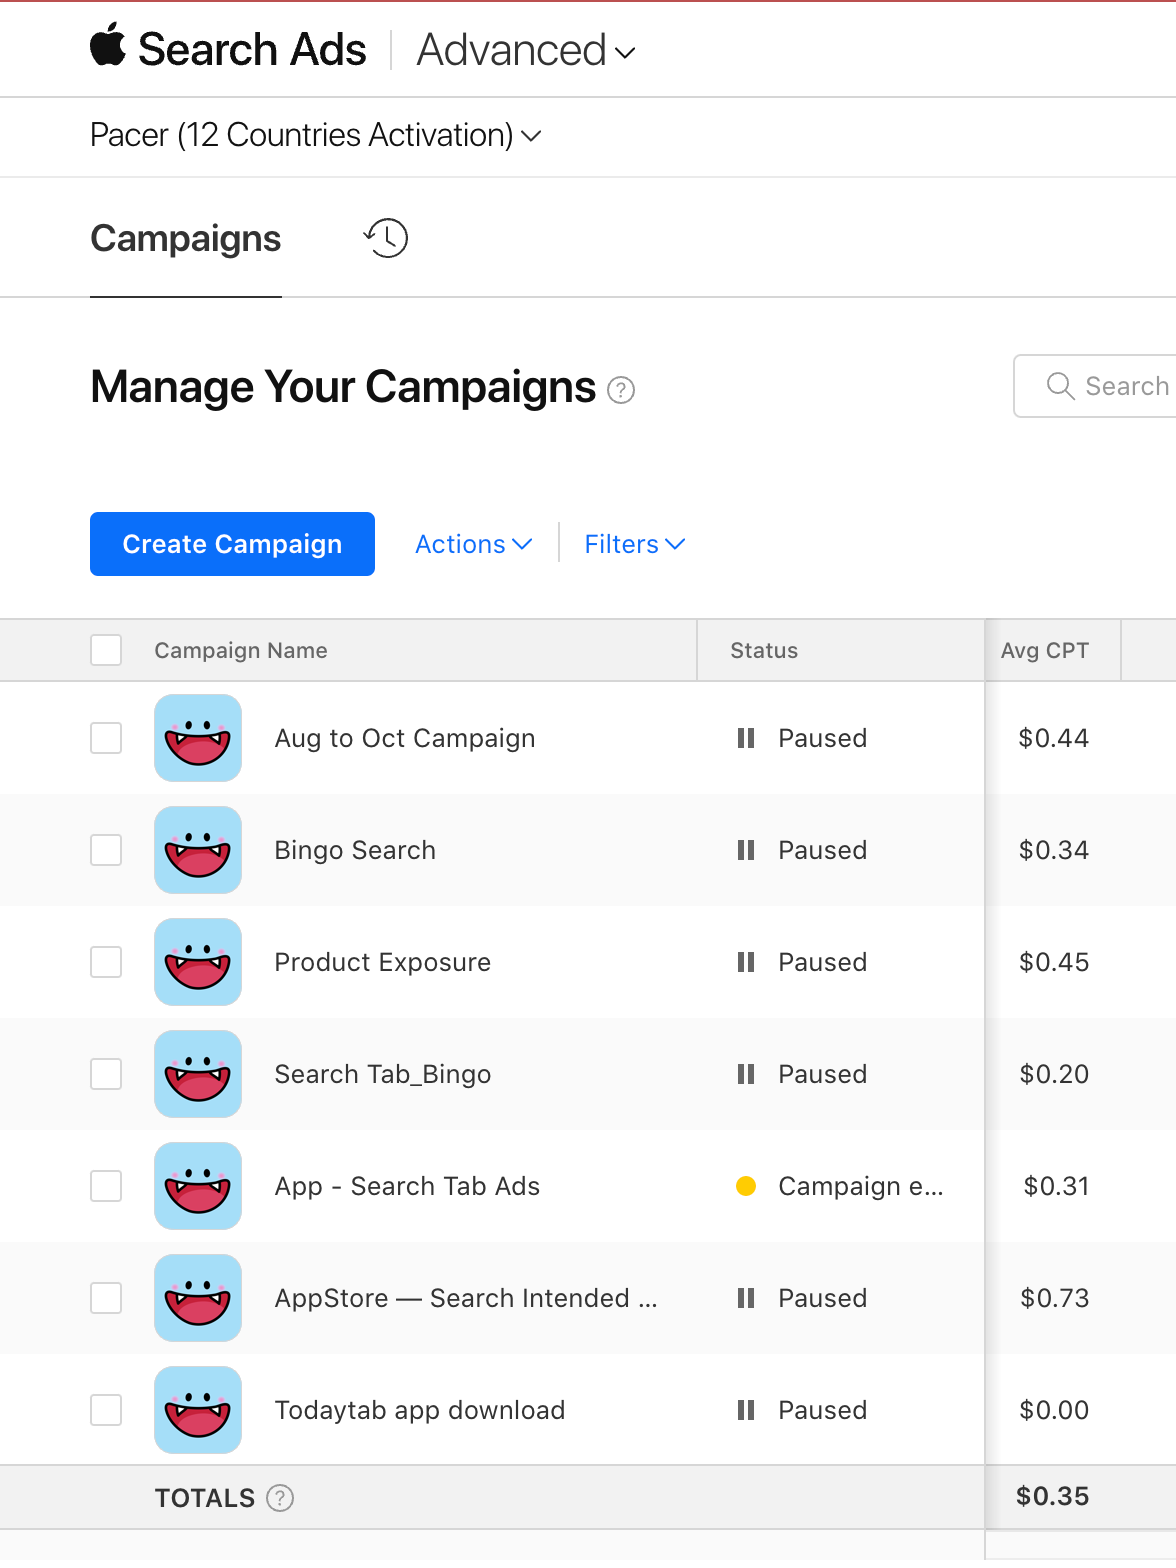Click app icon for Product Exposure
The width and height of the screenshot is (1176, 1568).
point(198,962)
